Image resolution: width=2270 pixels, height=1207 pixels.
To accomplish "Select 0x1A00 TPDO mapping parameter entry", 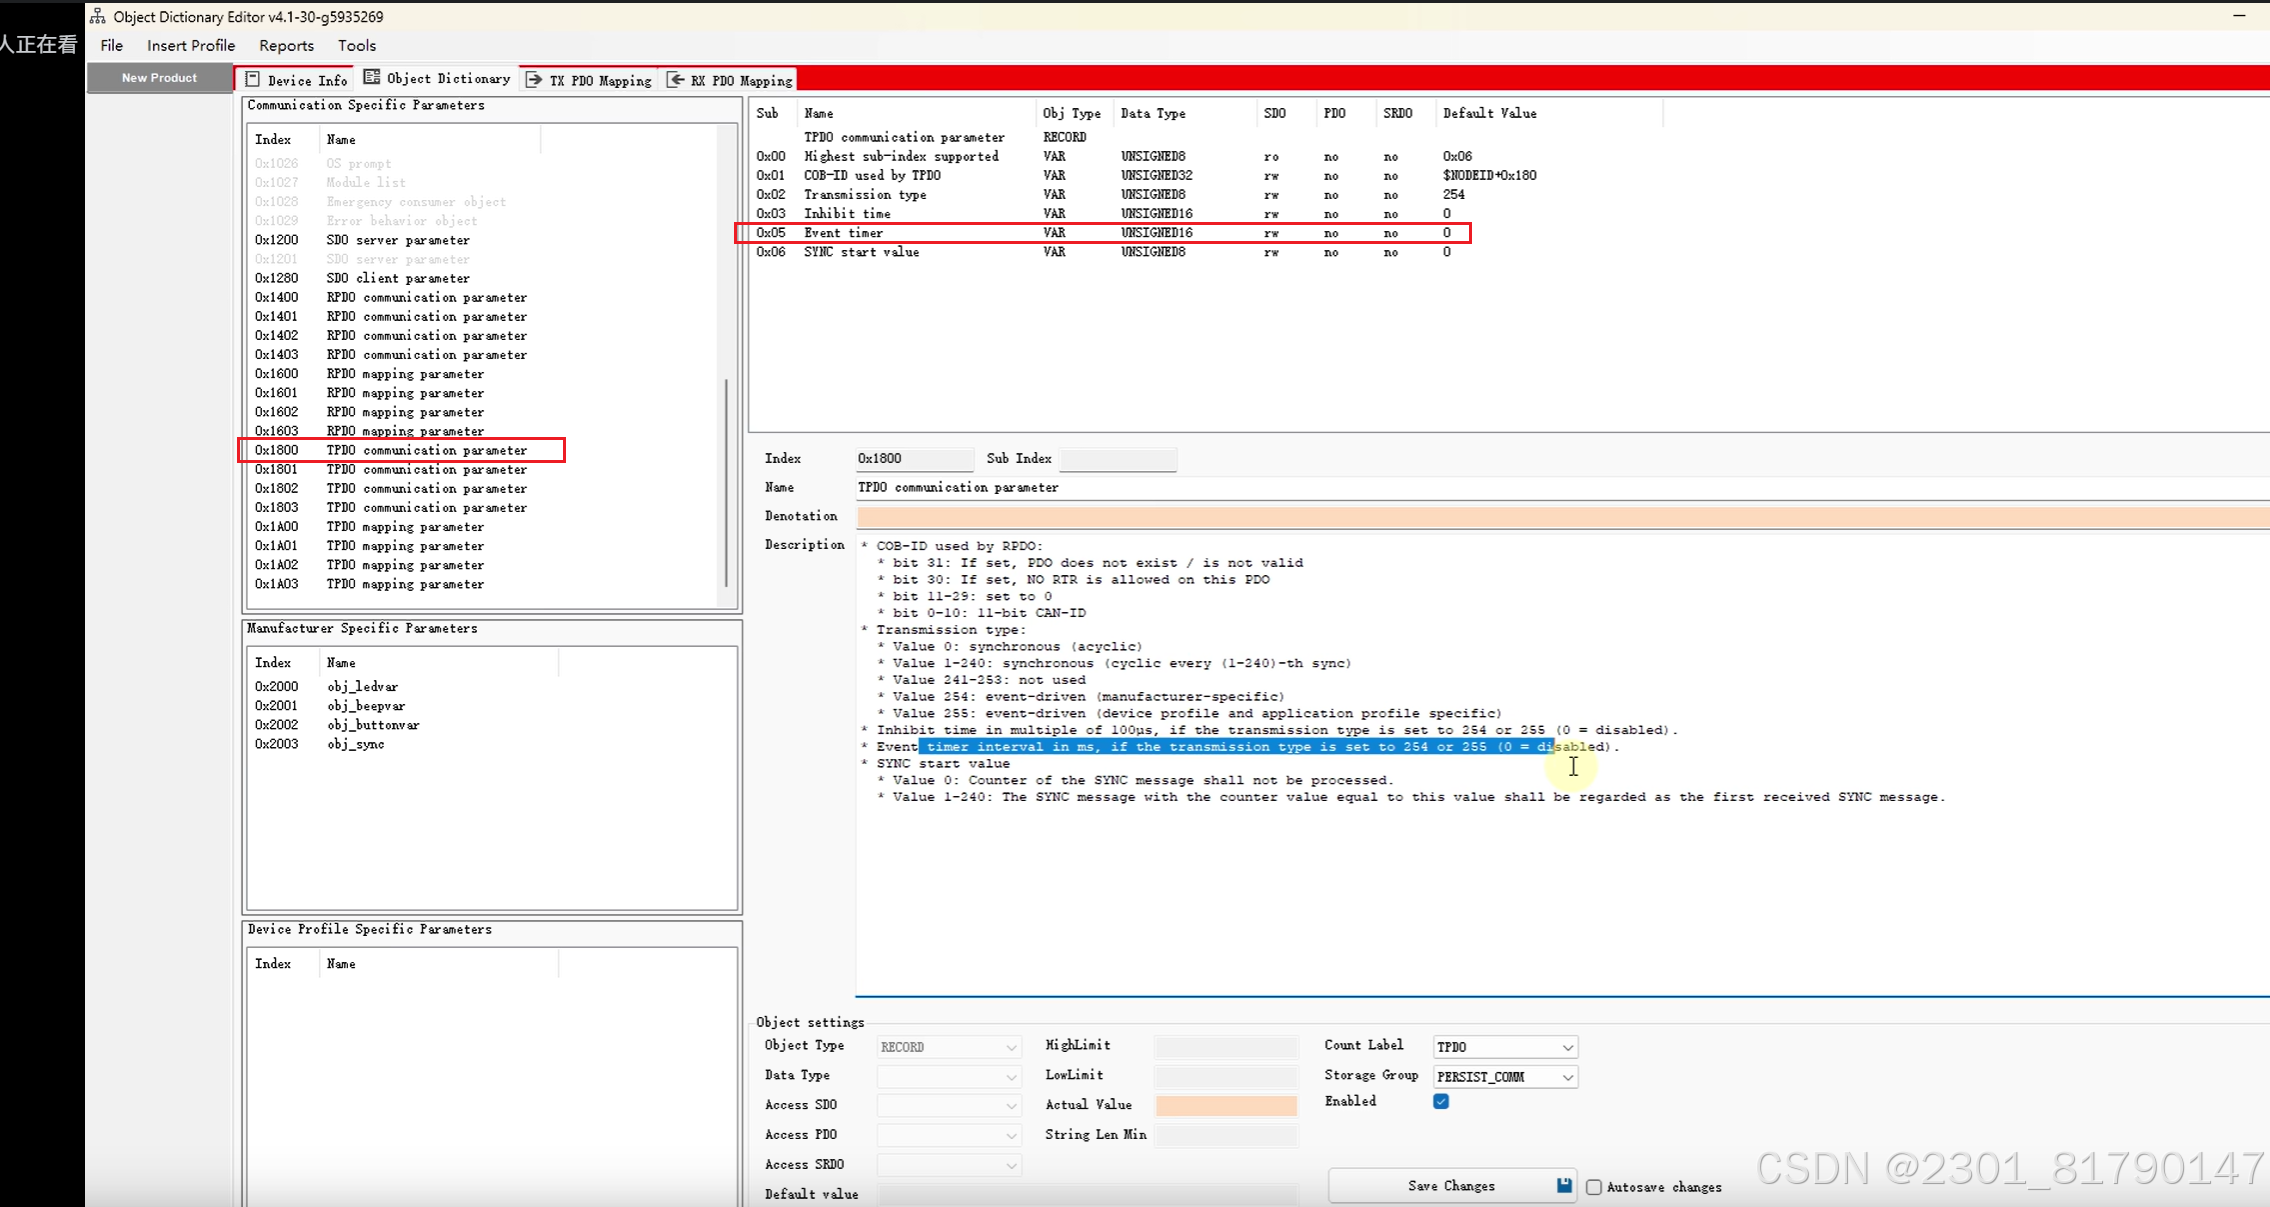I will (x=404, y=527).
